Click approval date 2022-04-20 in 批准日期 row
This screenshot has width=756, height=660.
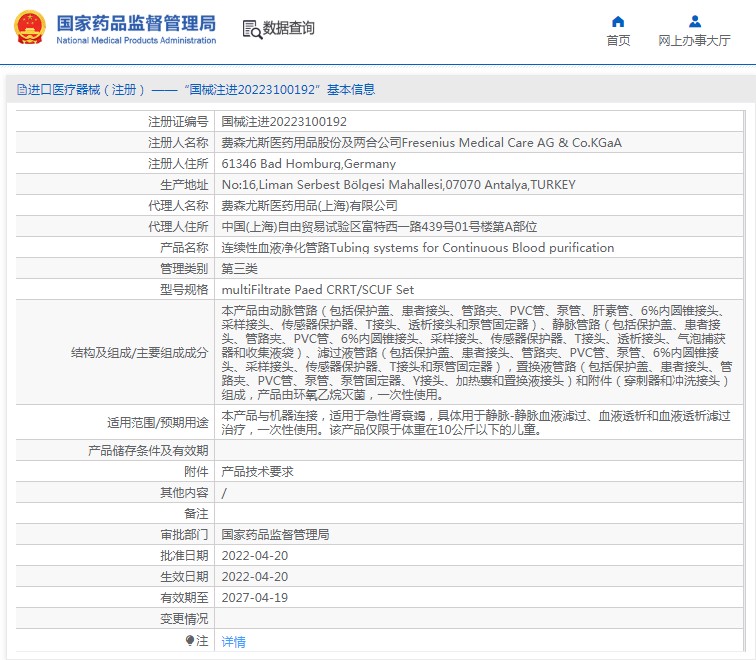(x=255, y=556)
